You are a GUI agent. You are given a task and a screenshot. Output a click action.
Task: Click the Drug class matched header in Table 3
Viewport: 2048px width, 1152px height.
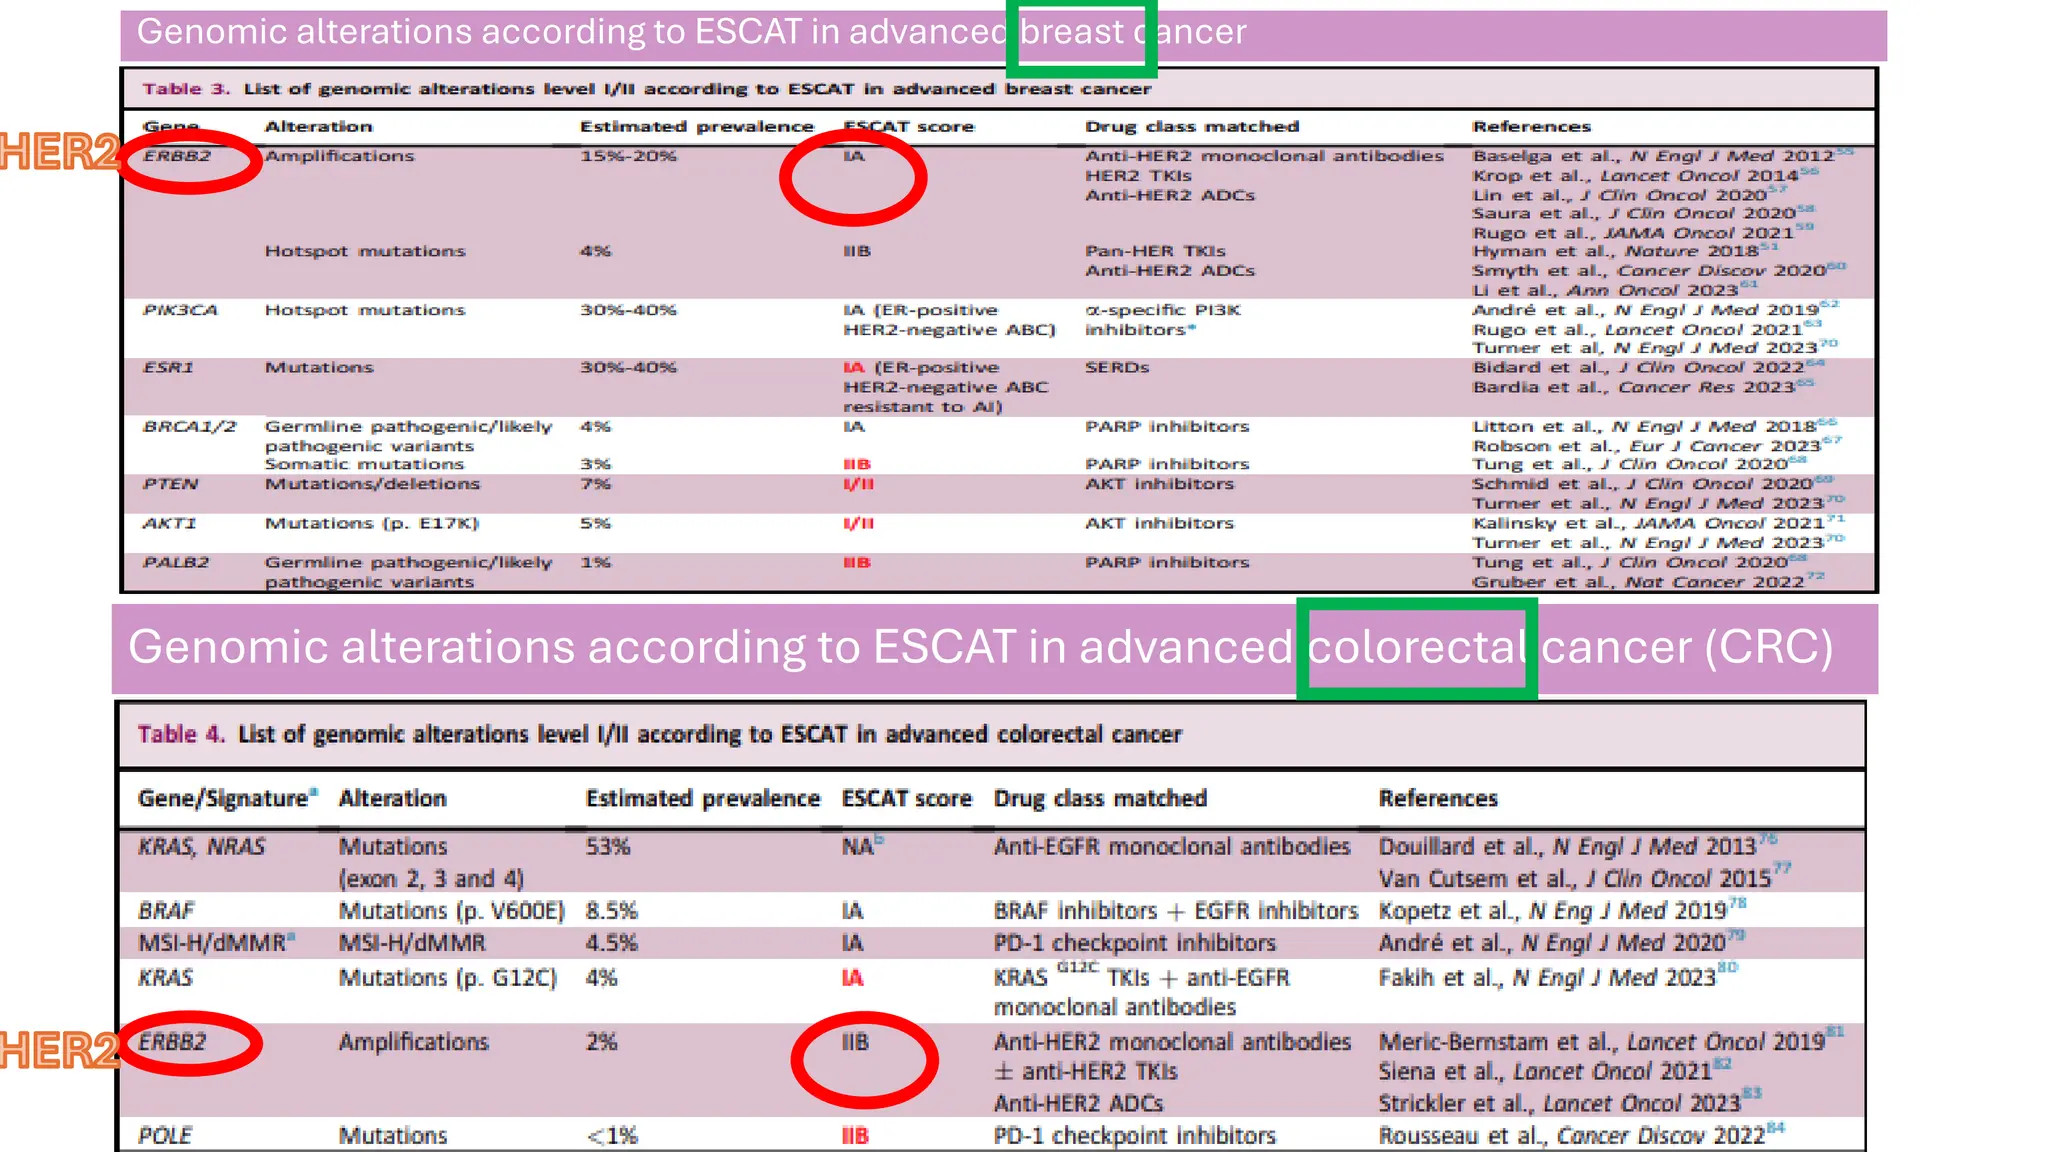point(1192,127)
